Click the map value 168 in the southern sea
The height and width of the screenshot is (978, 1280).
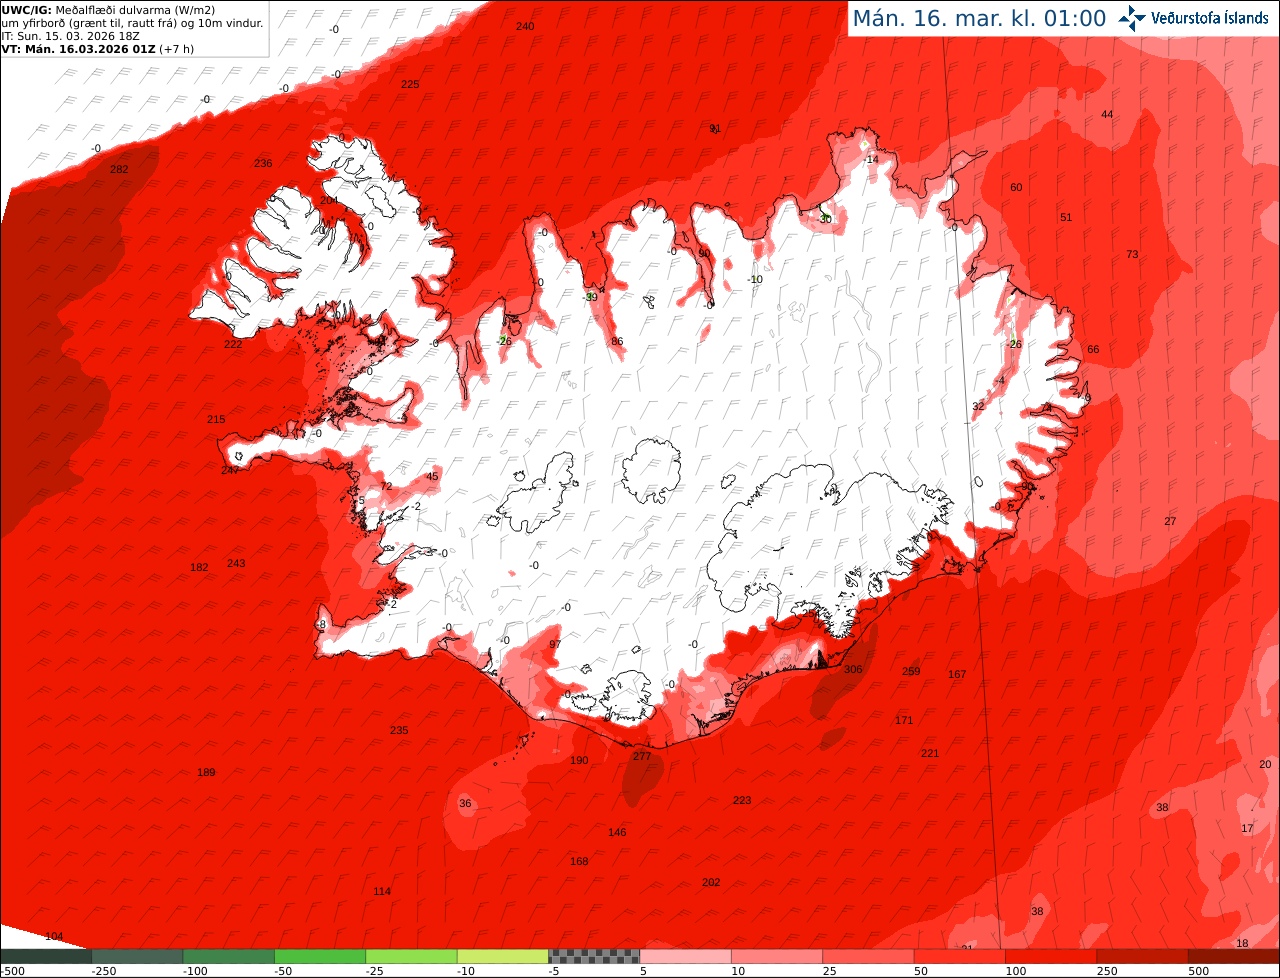point(579,861)
